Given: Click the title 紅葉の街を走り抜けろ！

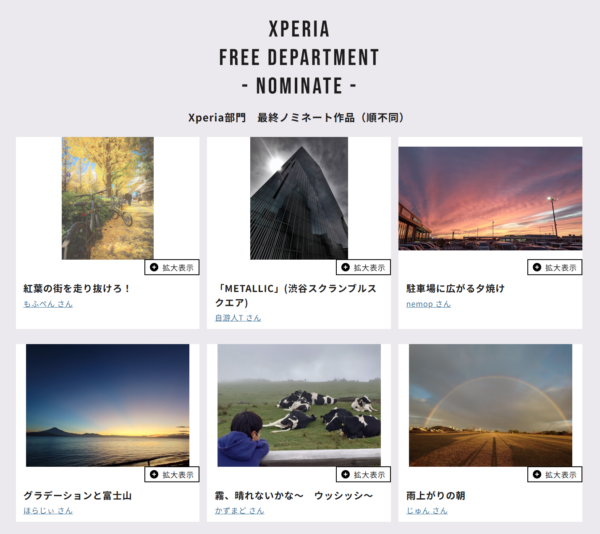Looking at the screenshot, I should (x=77, y=288).
